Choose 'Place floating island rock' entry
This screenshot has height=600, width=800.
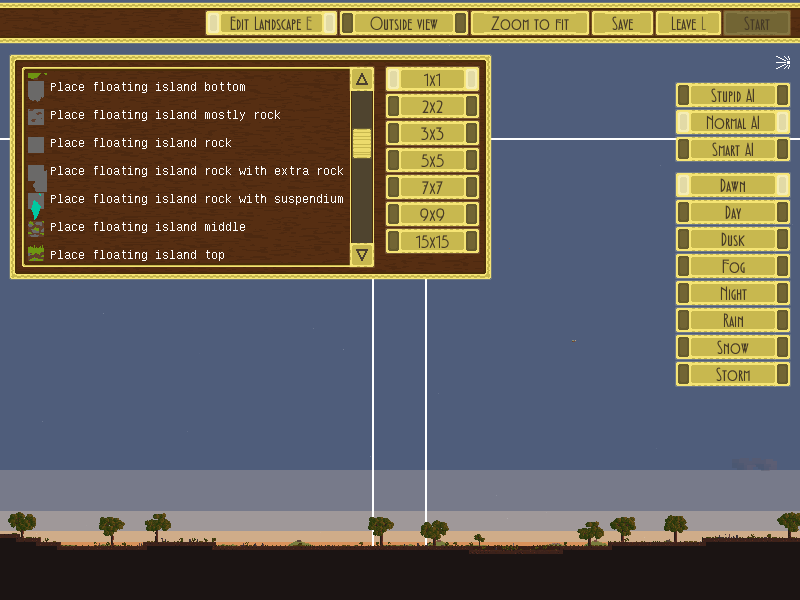(141, 143)
